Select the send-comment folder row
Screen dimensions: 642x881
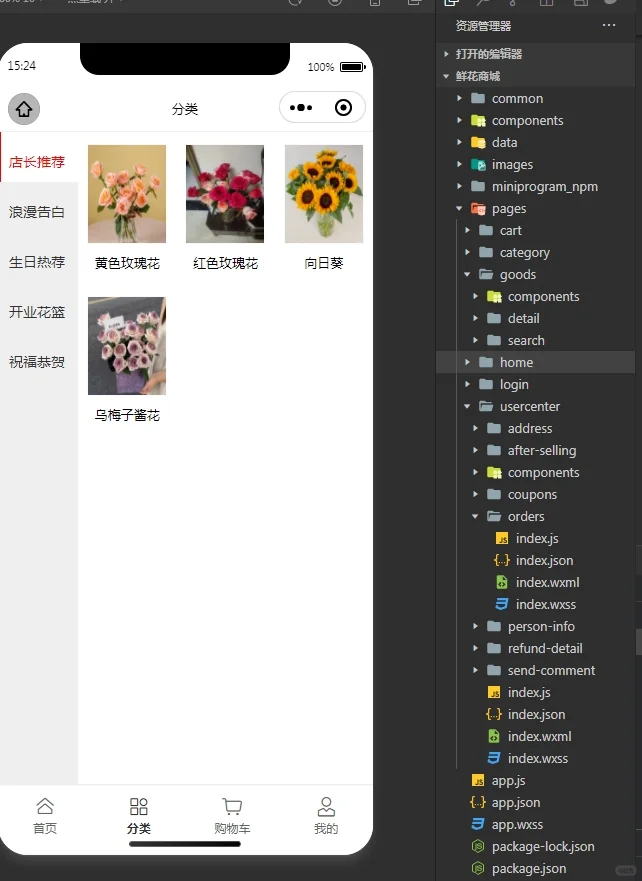coord(536,670)
